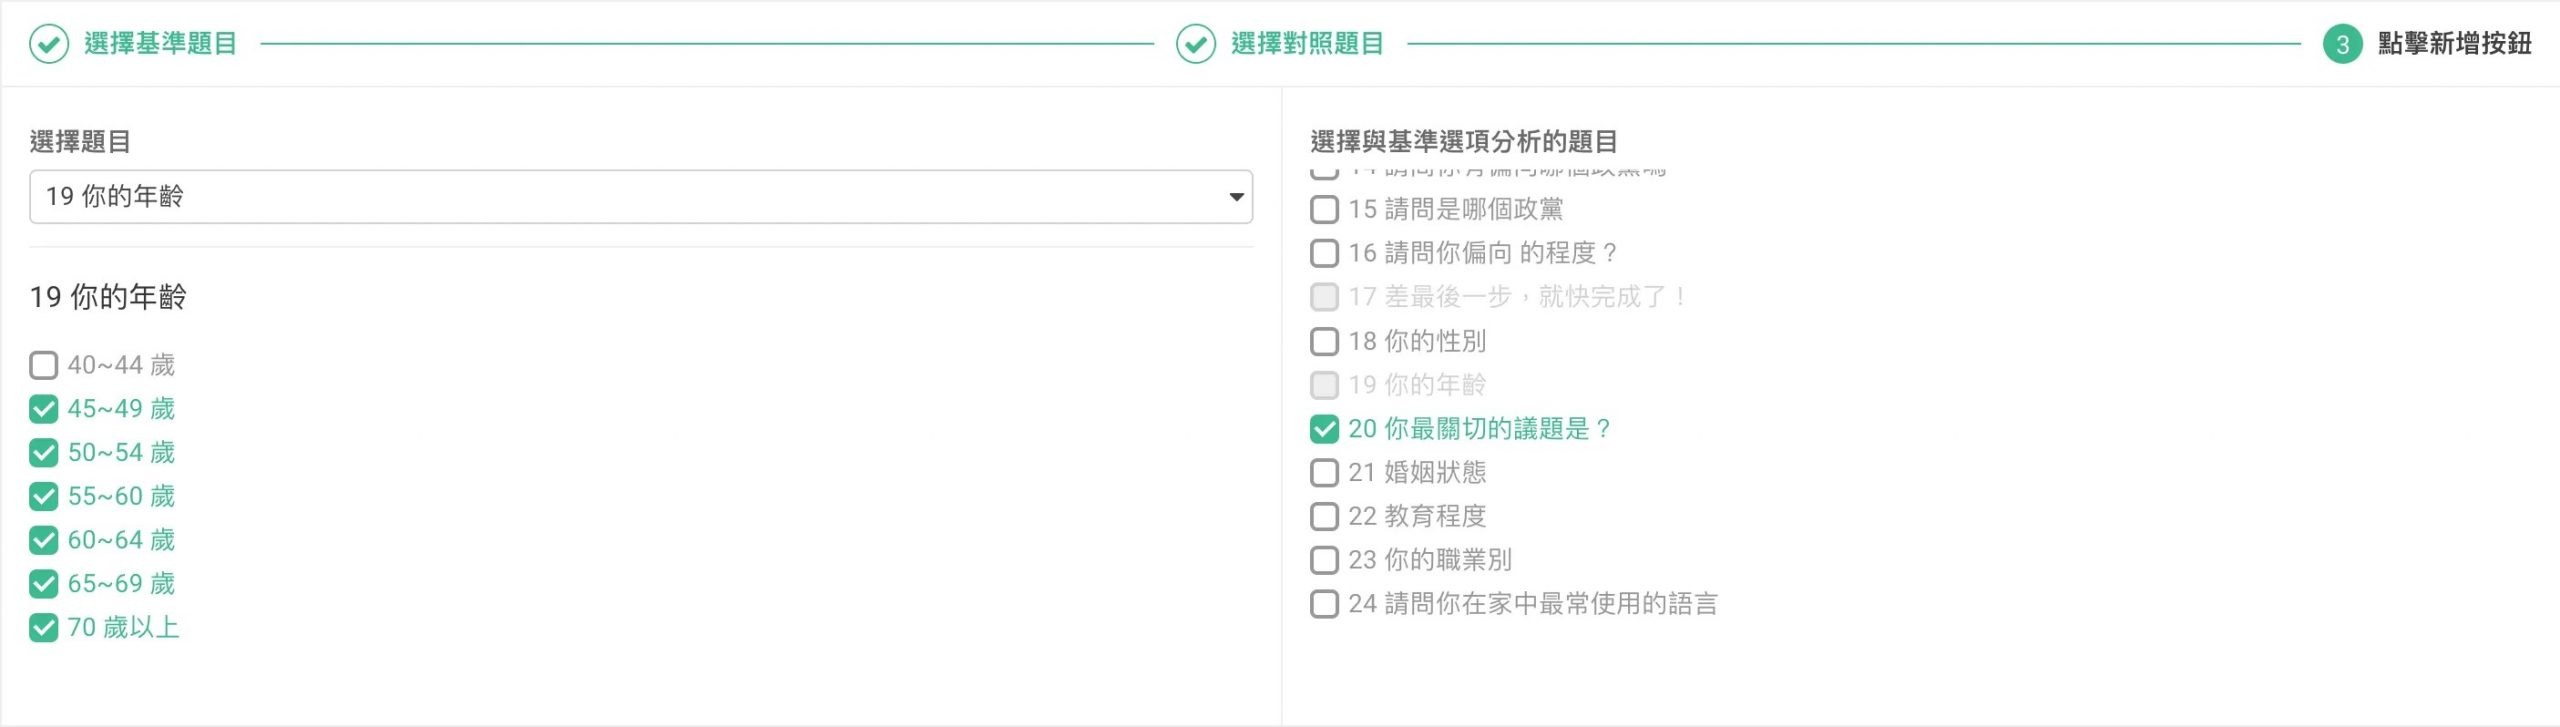Uncheck the 60~64 歲 age option
This screenshot has width=2560, height=727.
[x=44, y=540]
